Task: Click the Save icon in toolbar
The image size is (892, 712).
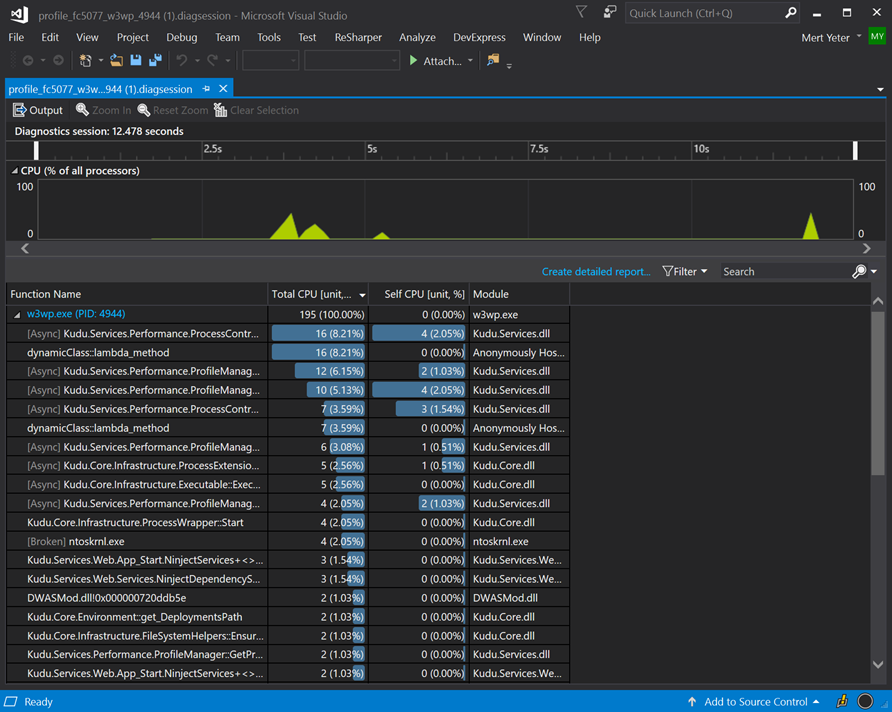Action: pyautogui.click(x=136, y=60)
